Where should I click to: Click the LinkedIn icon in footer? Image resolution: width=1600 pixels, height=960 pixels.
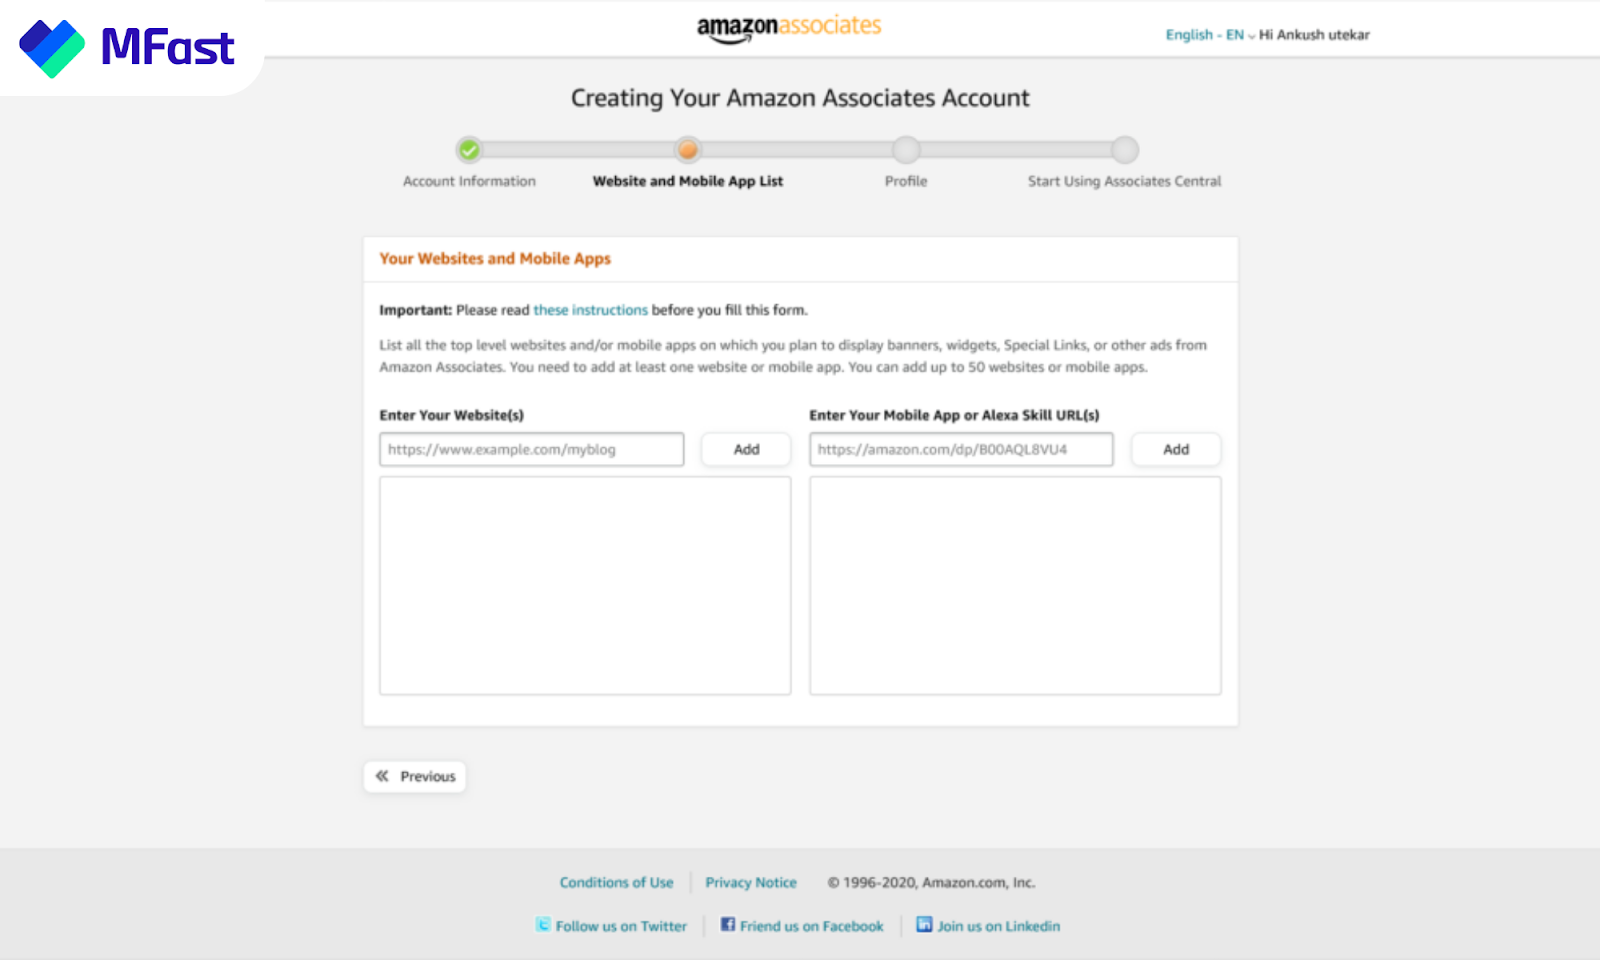click(x=924, y=924)
